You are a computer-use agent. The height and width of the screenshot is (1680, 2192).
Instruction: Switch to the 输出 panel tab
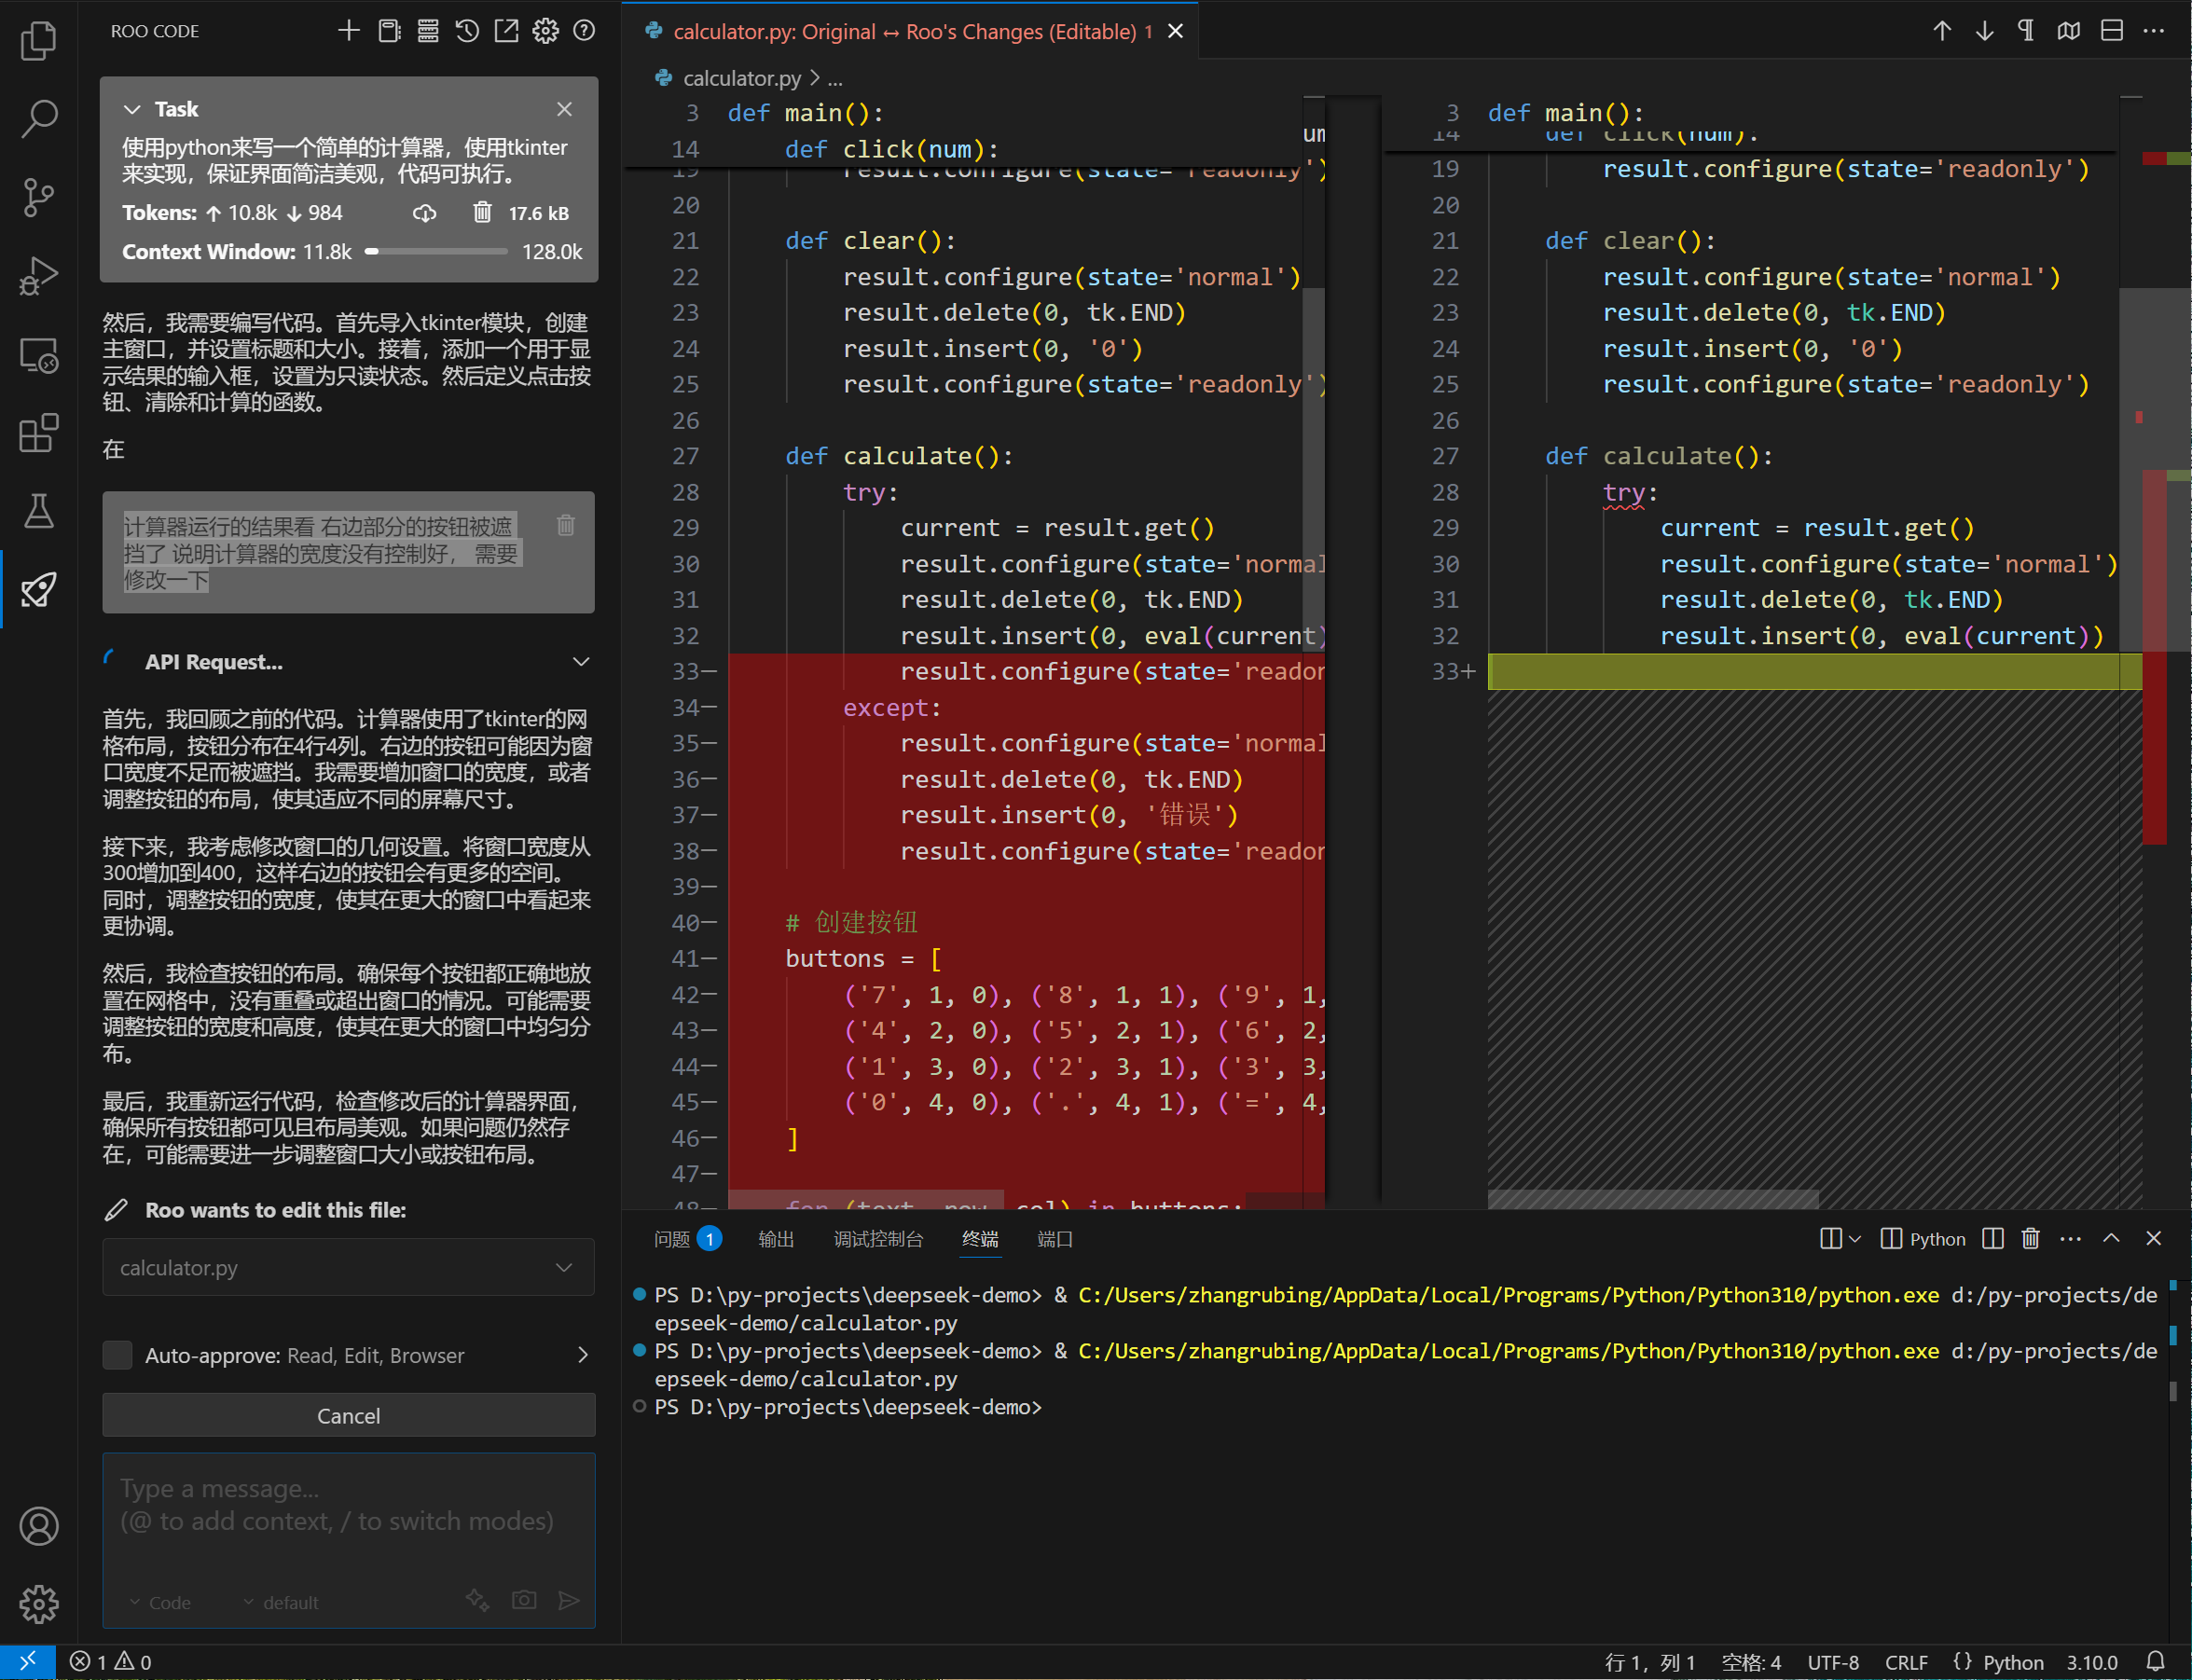pos(776,1238)
